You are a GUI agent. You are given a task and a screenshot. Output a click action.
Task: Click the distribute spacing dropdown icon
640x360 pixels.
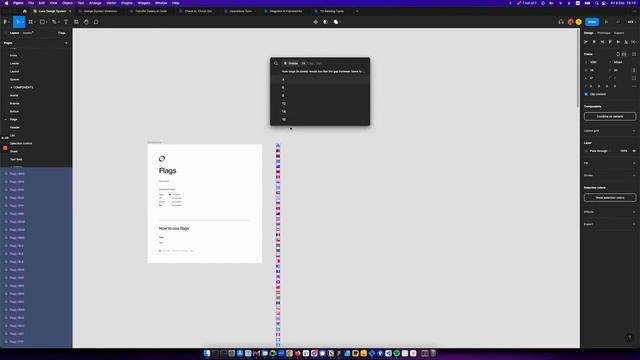point(634,42)
